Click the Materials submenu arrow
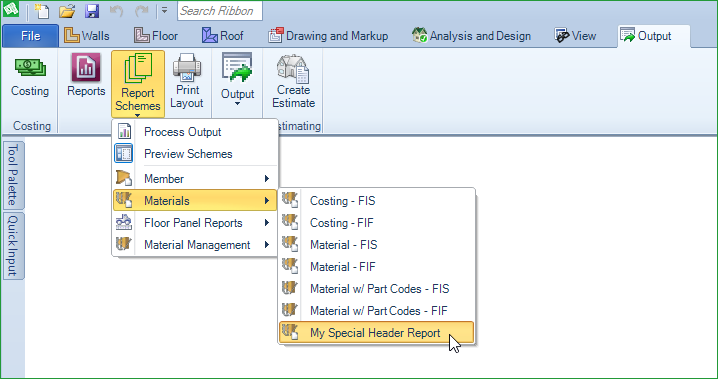This screenshot has height=379, width=718. point(267,200)
